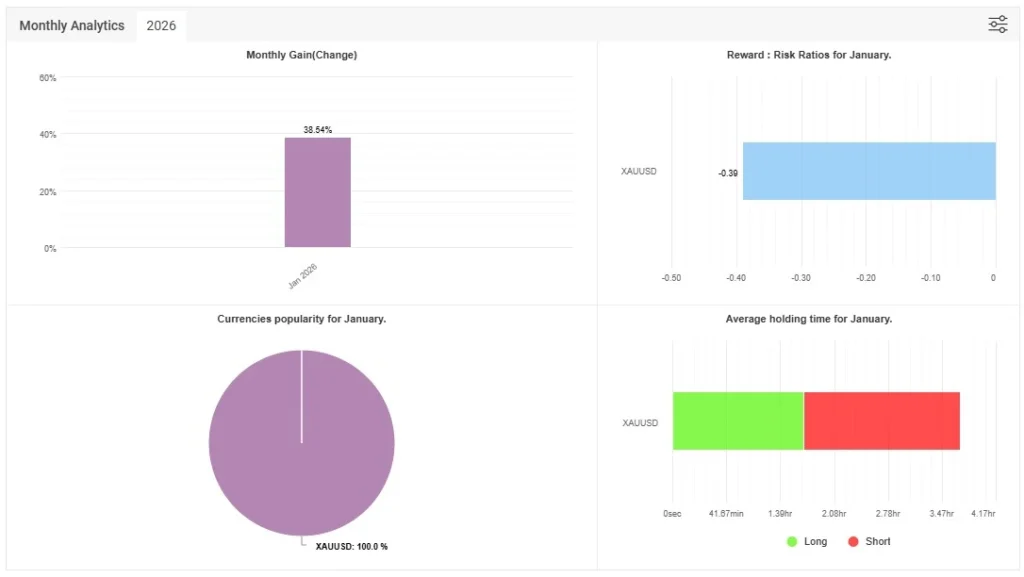The image size is (1024, 577).
Task: Open the chart settings sliders icon
Action: (x=997, y=25)
